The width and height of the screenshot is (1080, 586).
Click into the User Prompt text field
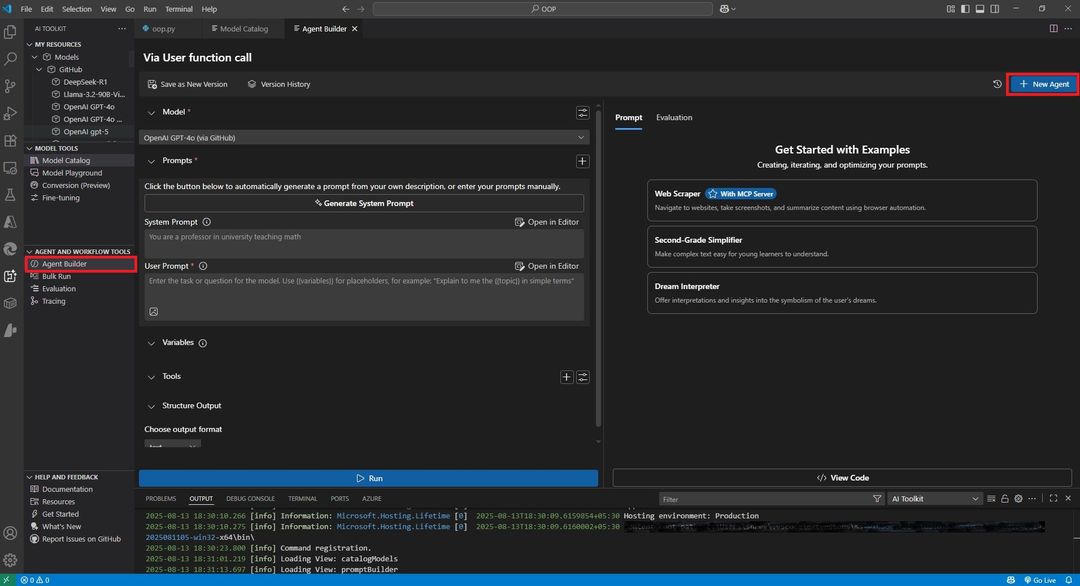(364, 297)
